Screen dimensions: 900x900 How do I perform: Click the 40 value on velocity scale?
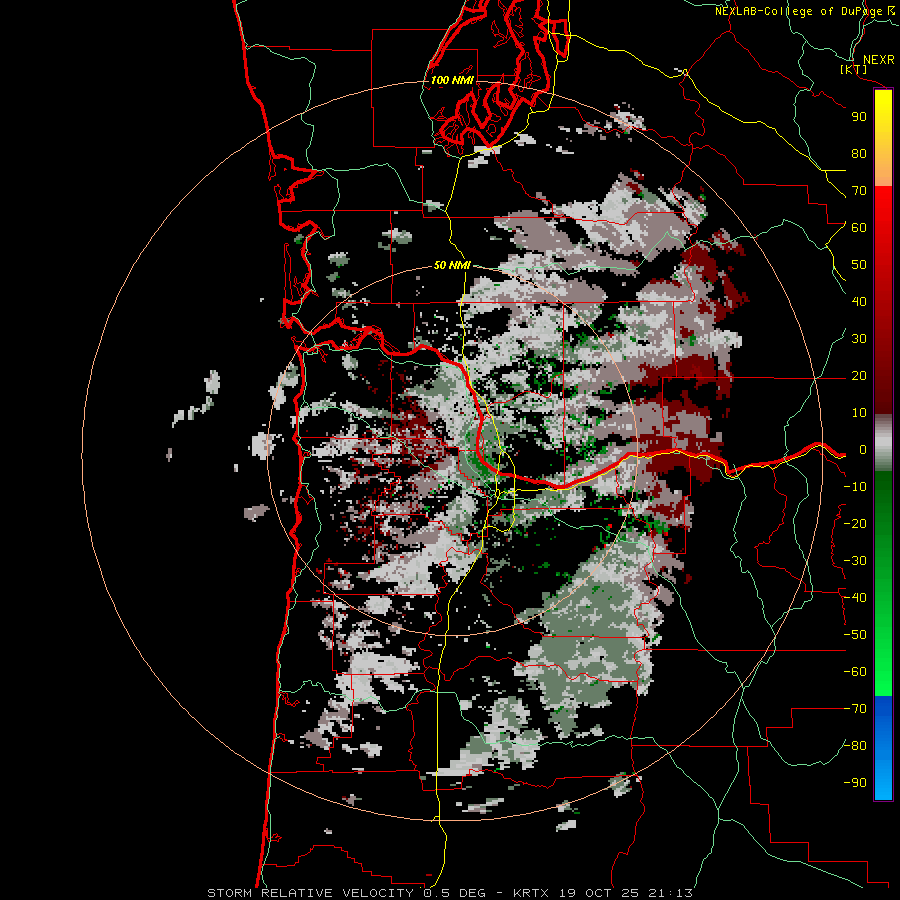(859, 302)
